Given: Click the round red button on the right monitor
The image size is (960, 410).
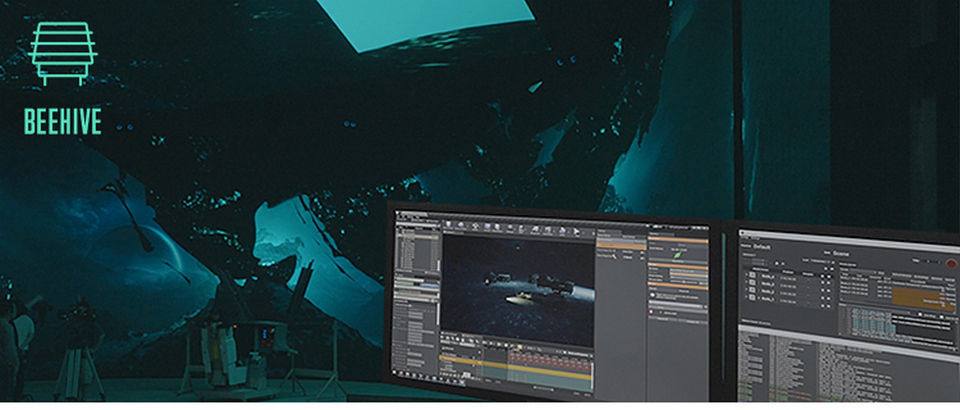Looking at the screenshot, I should click(x=951, y=263).
